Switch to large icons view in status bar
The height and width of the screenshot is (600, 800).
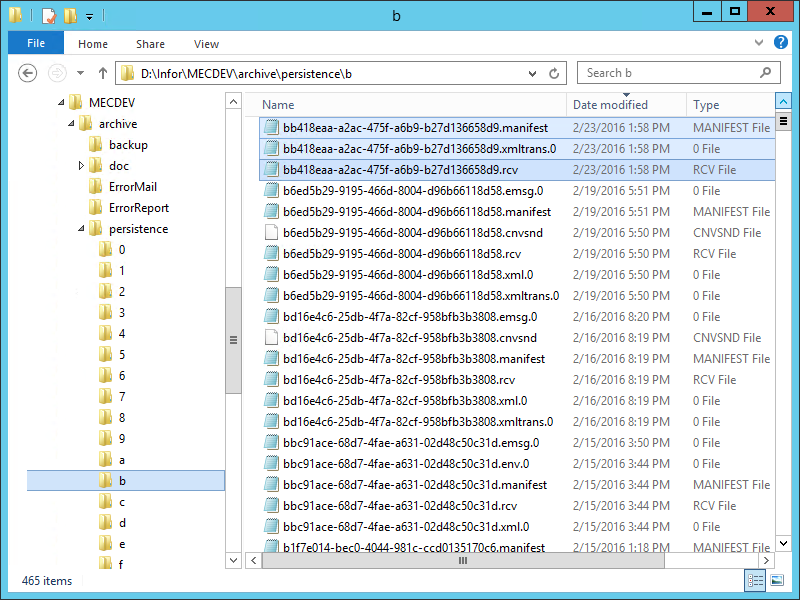(777, 581)
